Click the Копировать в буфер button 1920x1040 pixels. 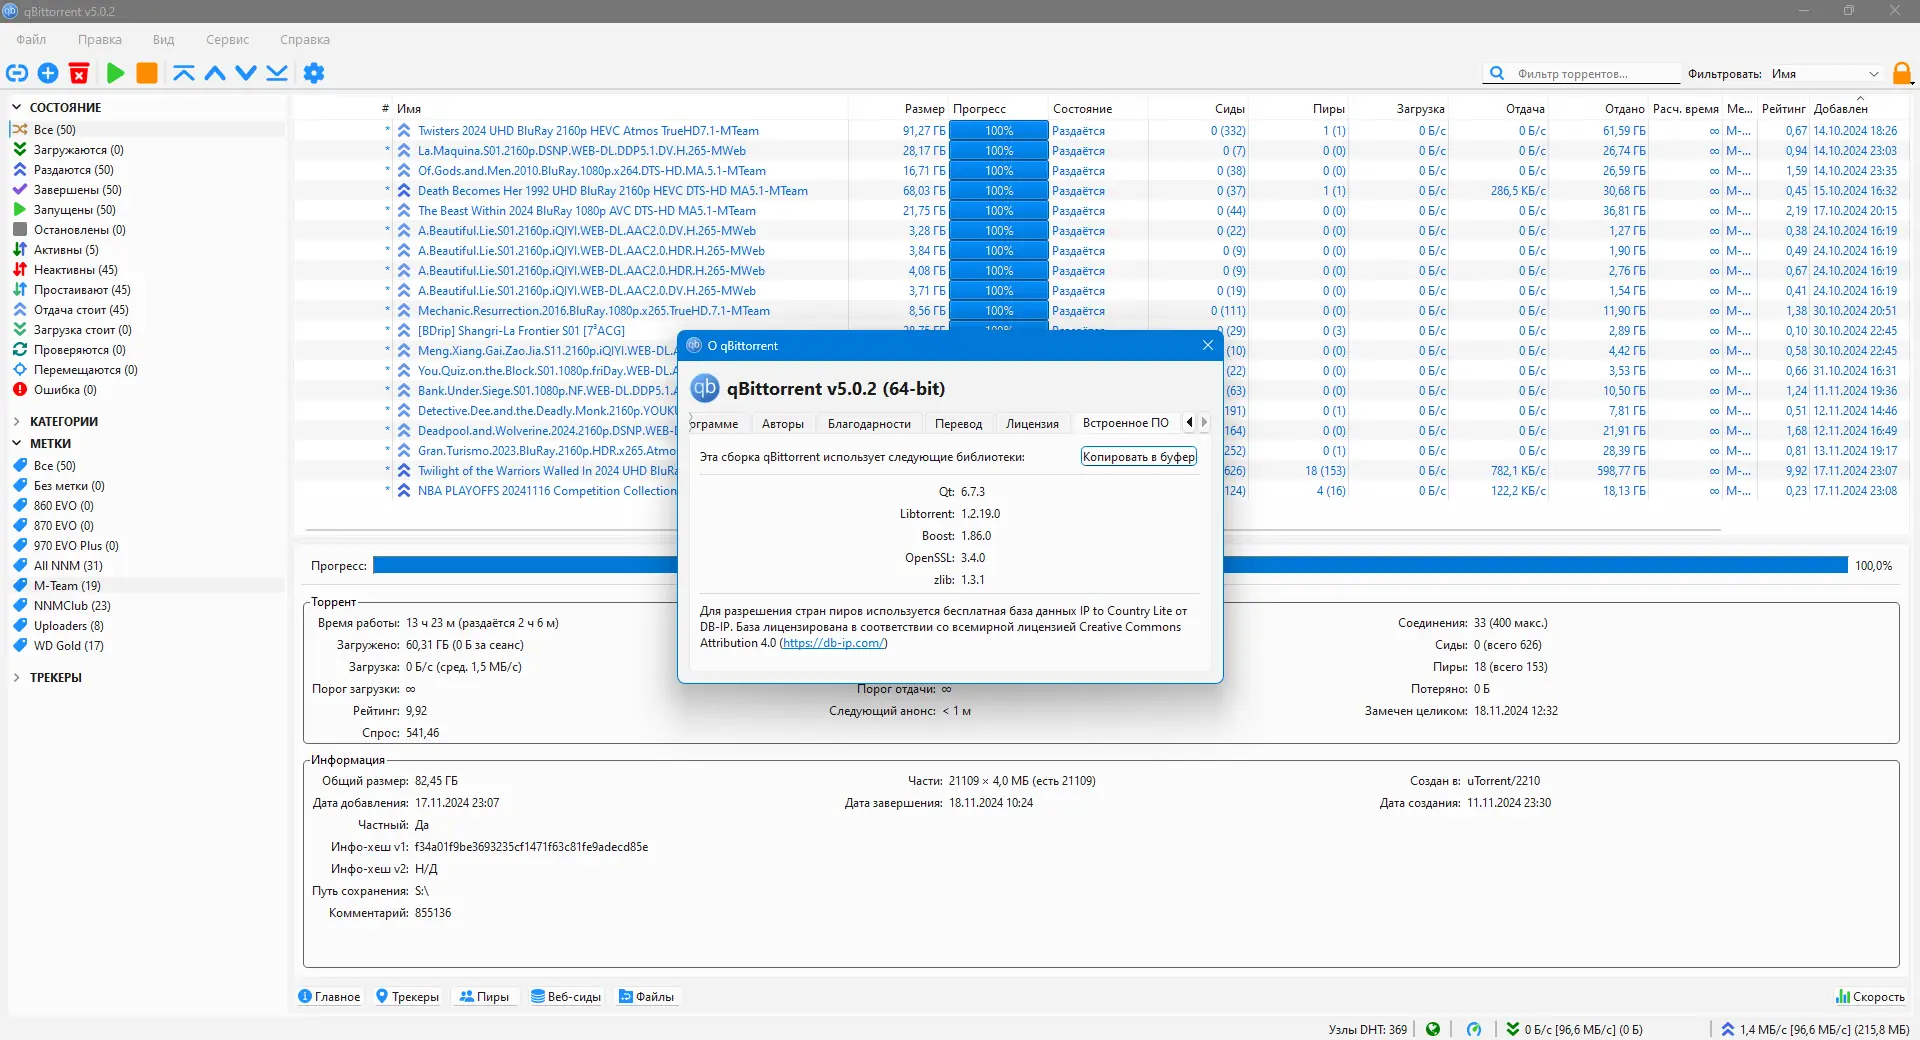pyautogui.click(x=1139, y=457)
